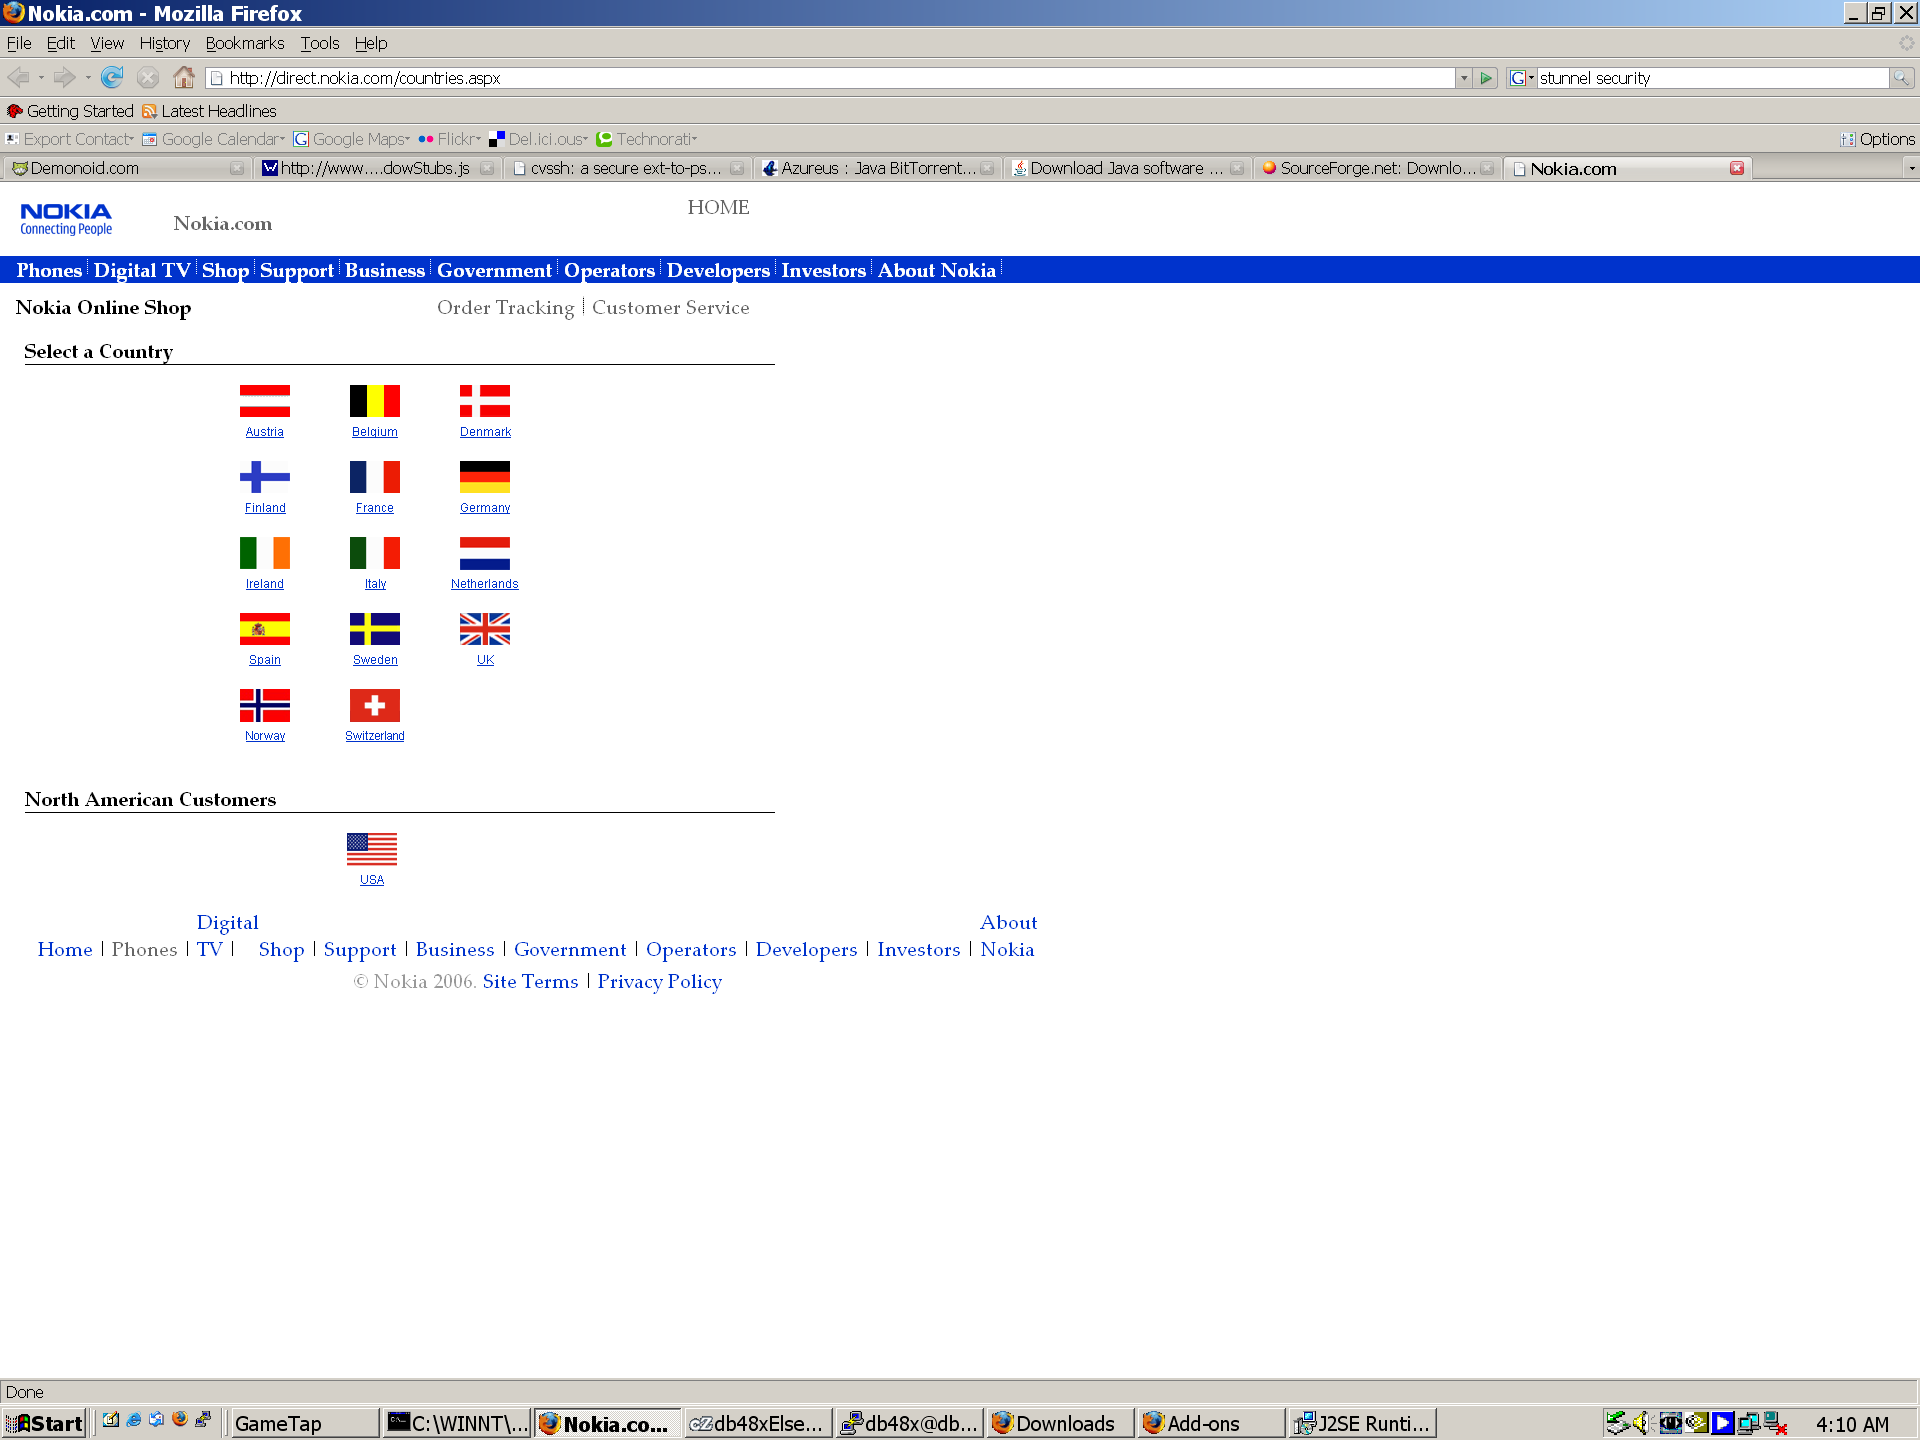This screenshot has height=1440, width=1920.
Task: Open the list all tabs dropdown
Action: (x=1911, y=168)
